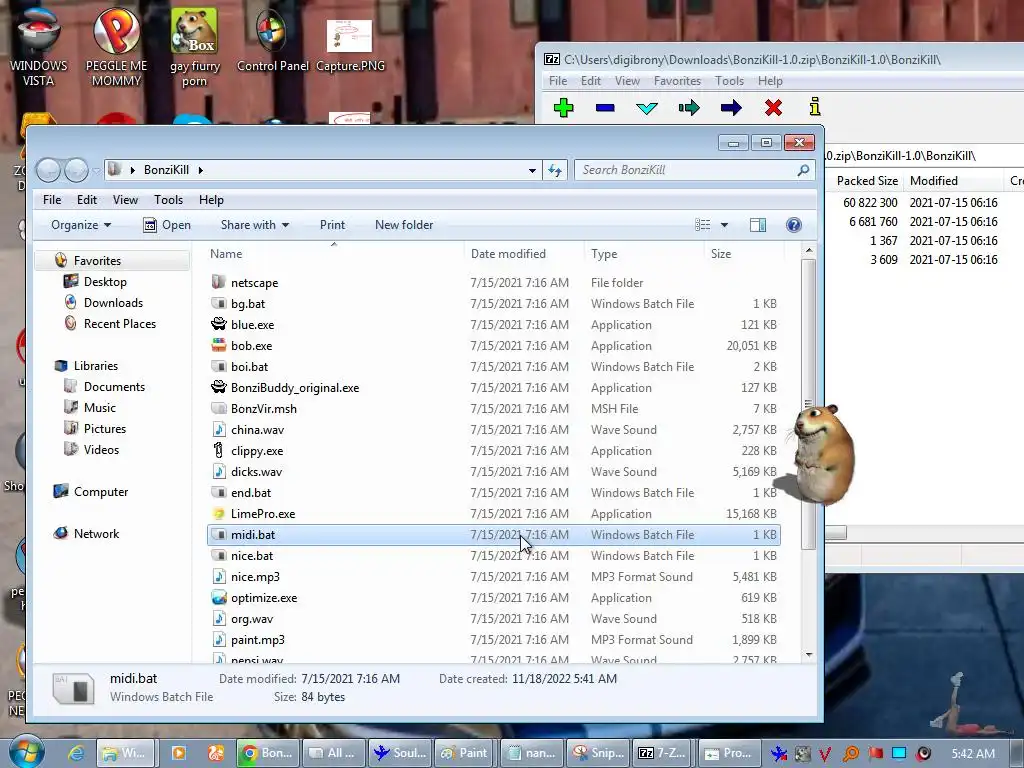
Task: Click the Windows Start orb
Action: point(26,751)
